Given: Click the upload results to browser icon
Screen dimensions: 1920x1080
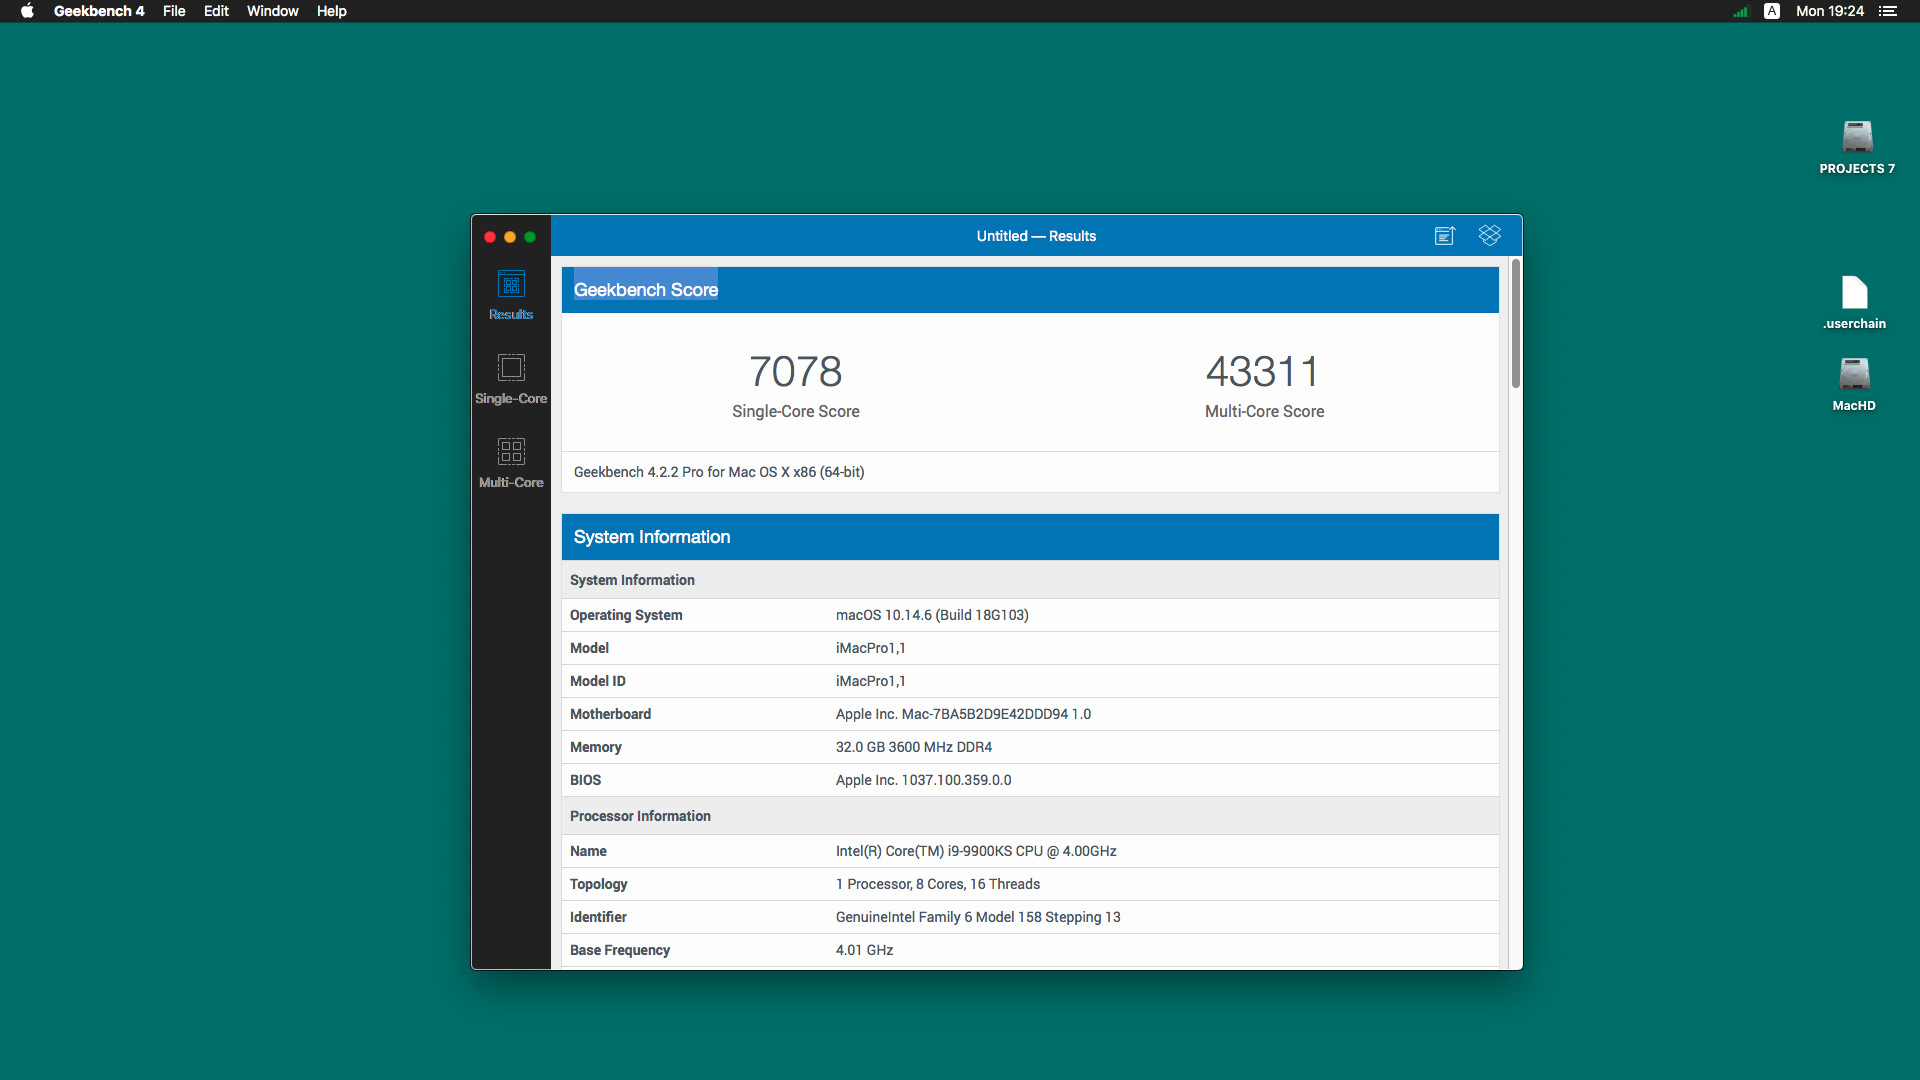Looking at the screenshot, I should (x=1445, y=236).
